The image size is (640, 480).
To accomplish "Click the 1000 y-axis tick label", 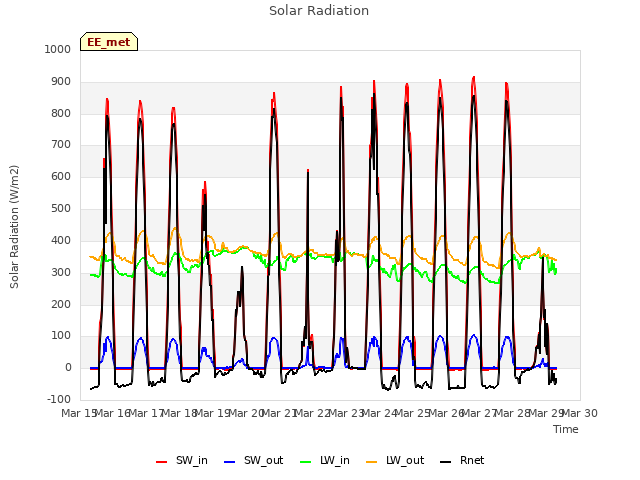I will (58, 49).
